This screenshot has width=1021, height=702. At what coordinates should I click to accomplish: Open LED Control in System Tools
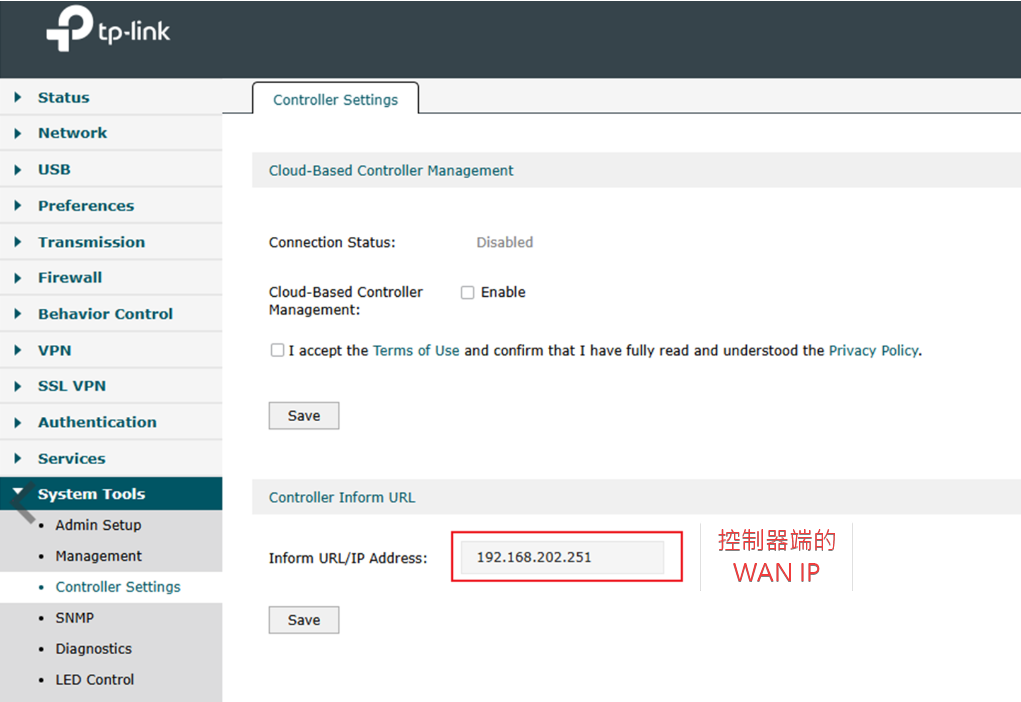(94, 680)
